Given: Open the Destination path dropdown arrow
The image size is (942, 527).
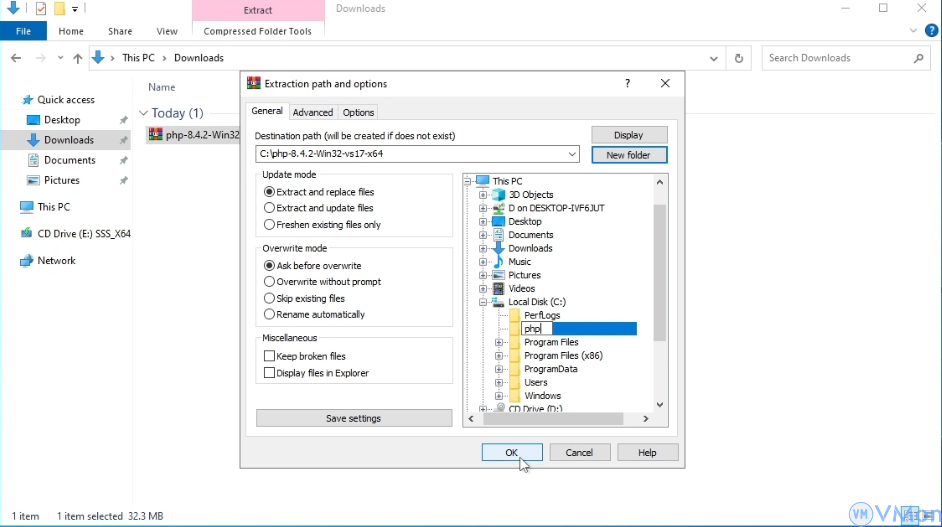Looking at the screenshot, I should click(572, 154).
